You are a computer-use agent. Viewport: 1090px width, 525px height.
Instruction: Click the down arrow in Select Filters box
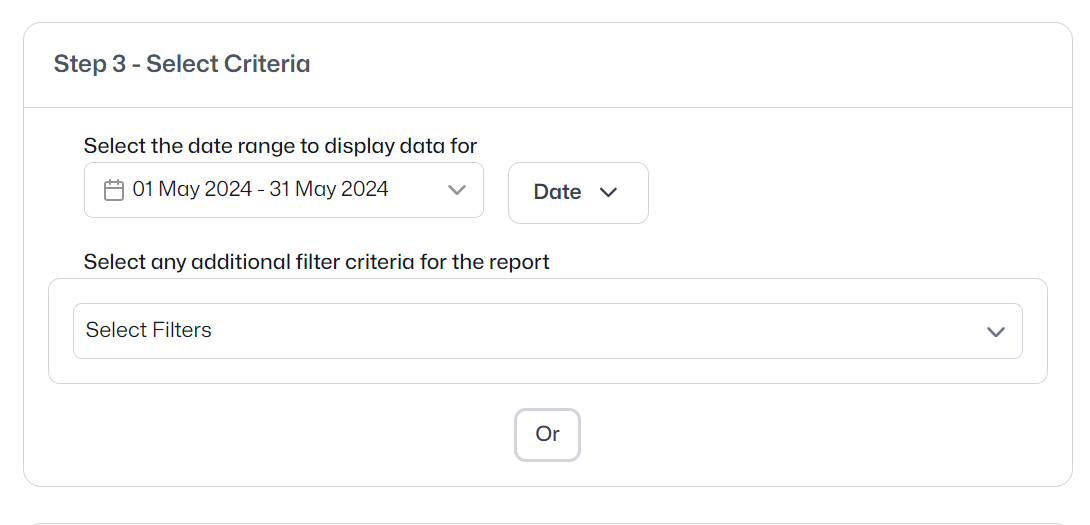coord(996,332)
